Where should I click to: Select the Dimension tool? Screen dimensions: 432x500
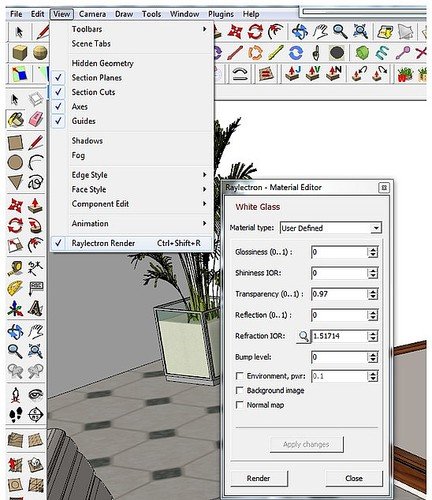35,268
